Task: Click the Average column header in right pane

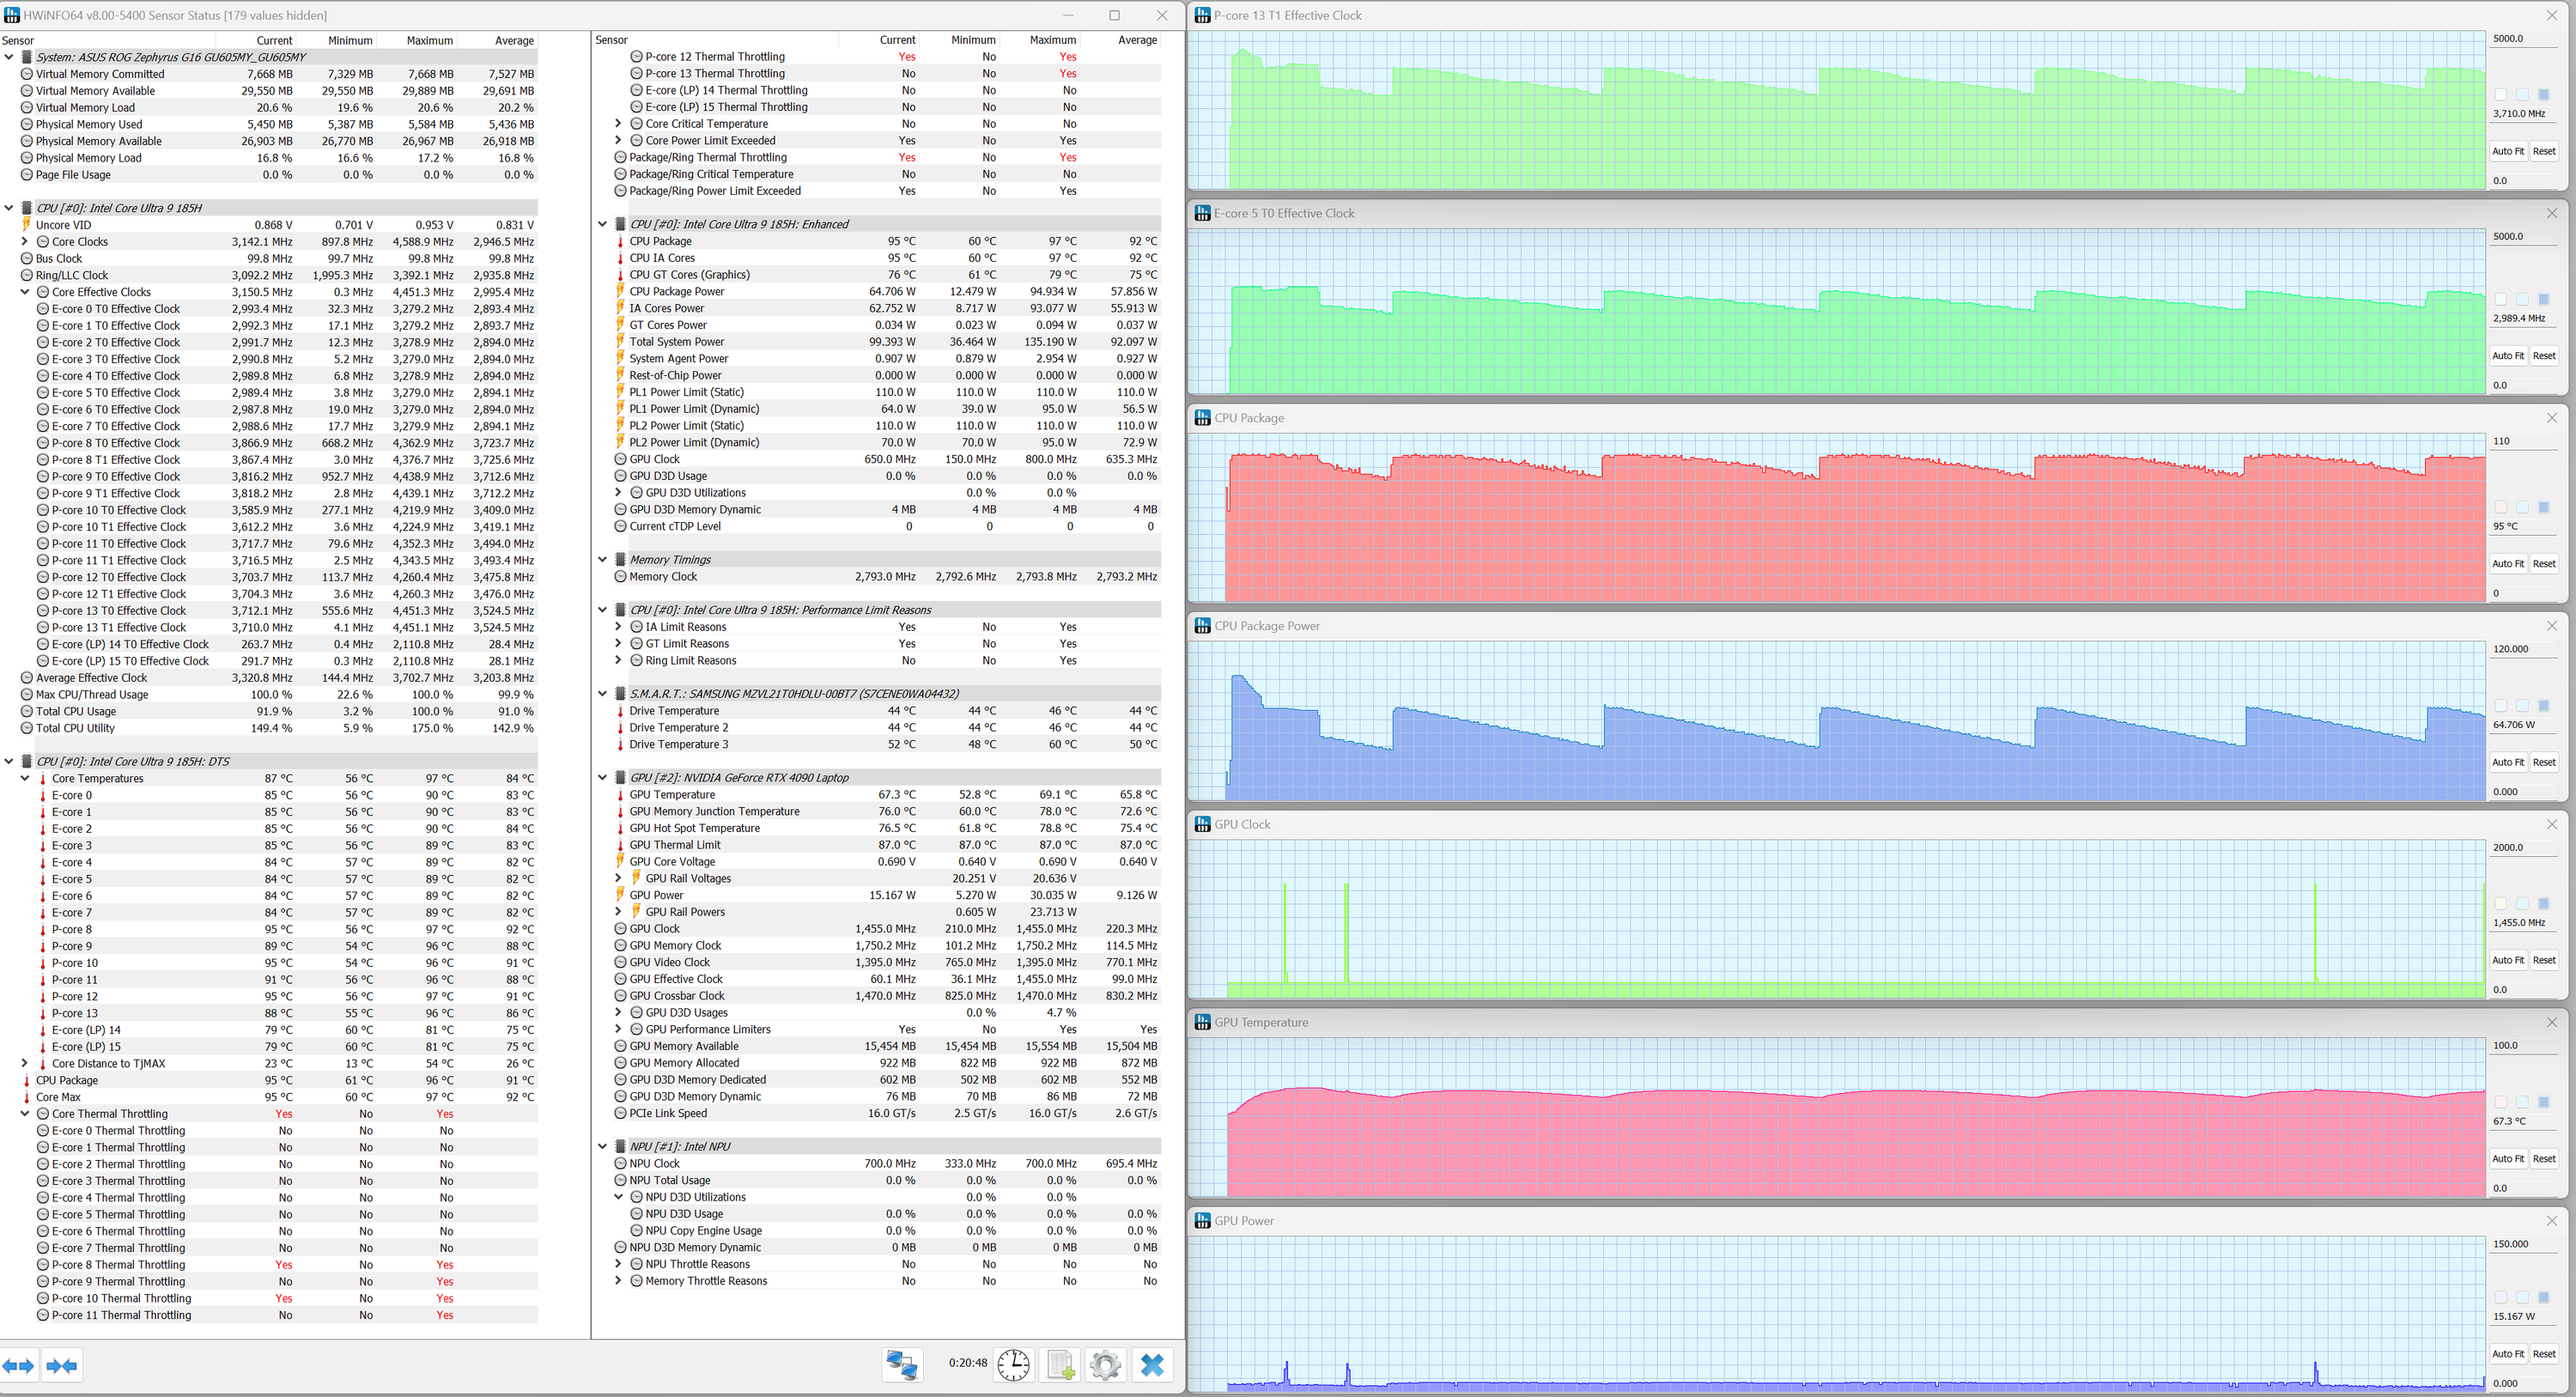Action: point(1136,40)
